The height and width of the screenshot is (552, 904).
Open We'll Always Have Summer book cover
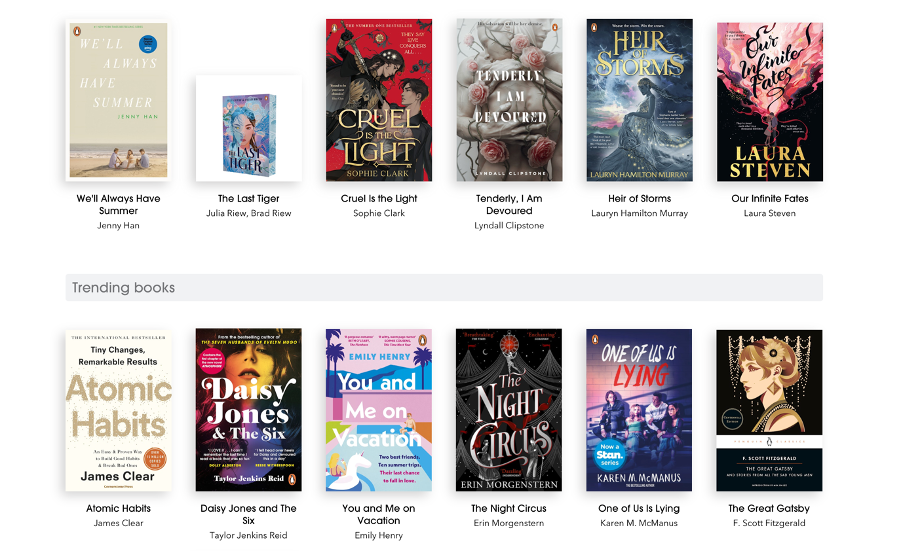pyautogui.click(x=118, y=100)
